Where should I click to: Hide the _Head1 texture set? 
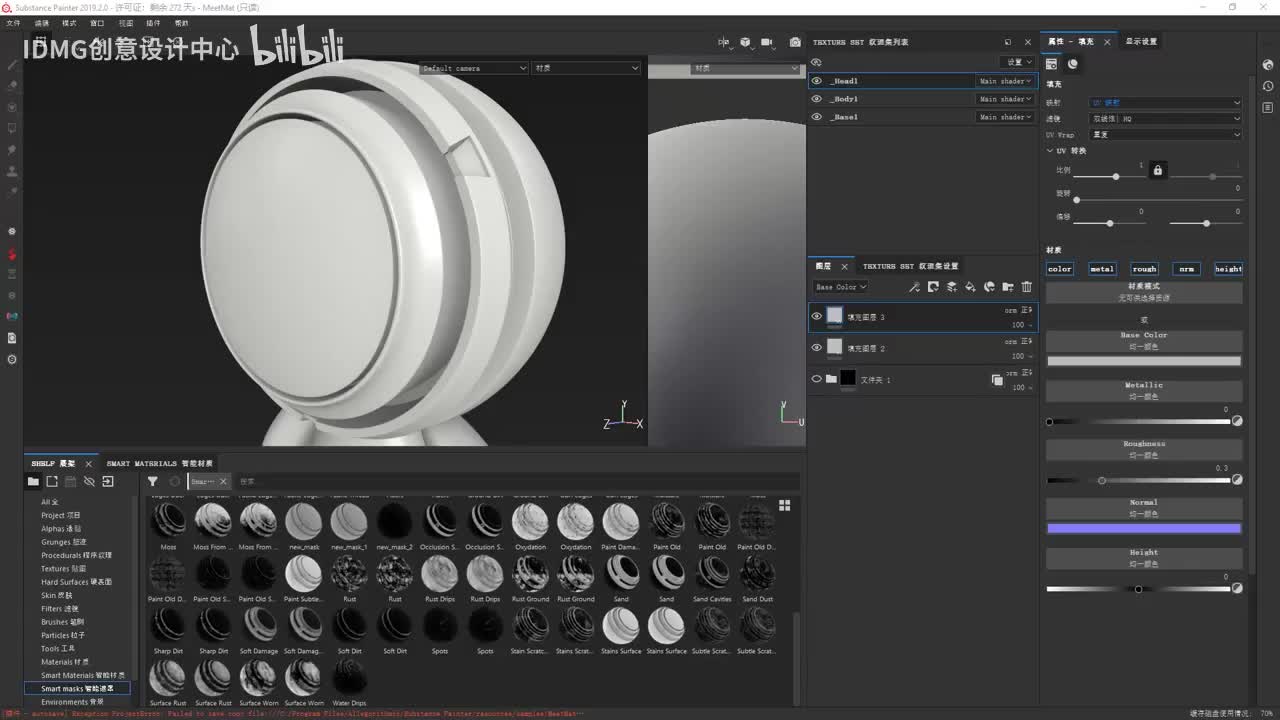[817, 81]
